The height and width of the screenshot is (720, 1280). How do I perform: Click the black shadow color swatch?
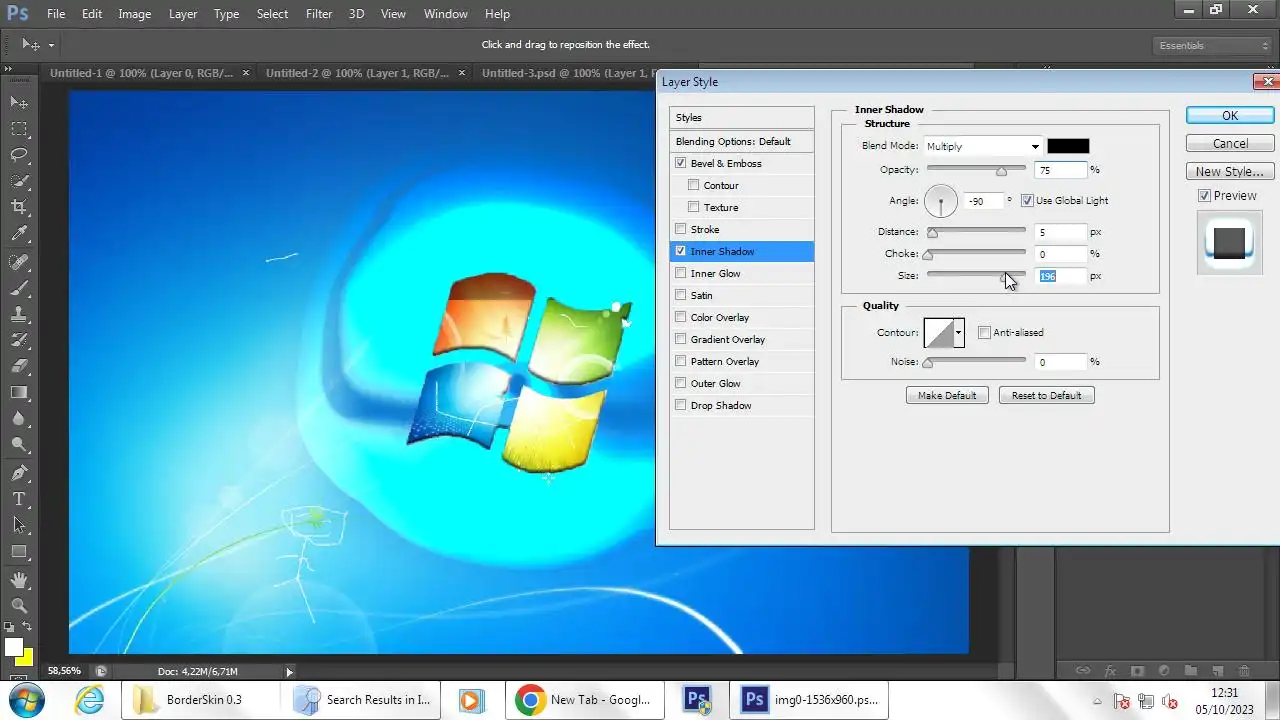[1068, 146]
